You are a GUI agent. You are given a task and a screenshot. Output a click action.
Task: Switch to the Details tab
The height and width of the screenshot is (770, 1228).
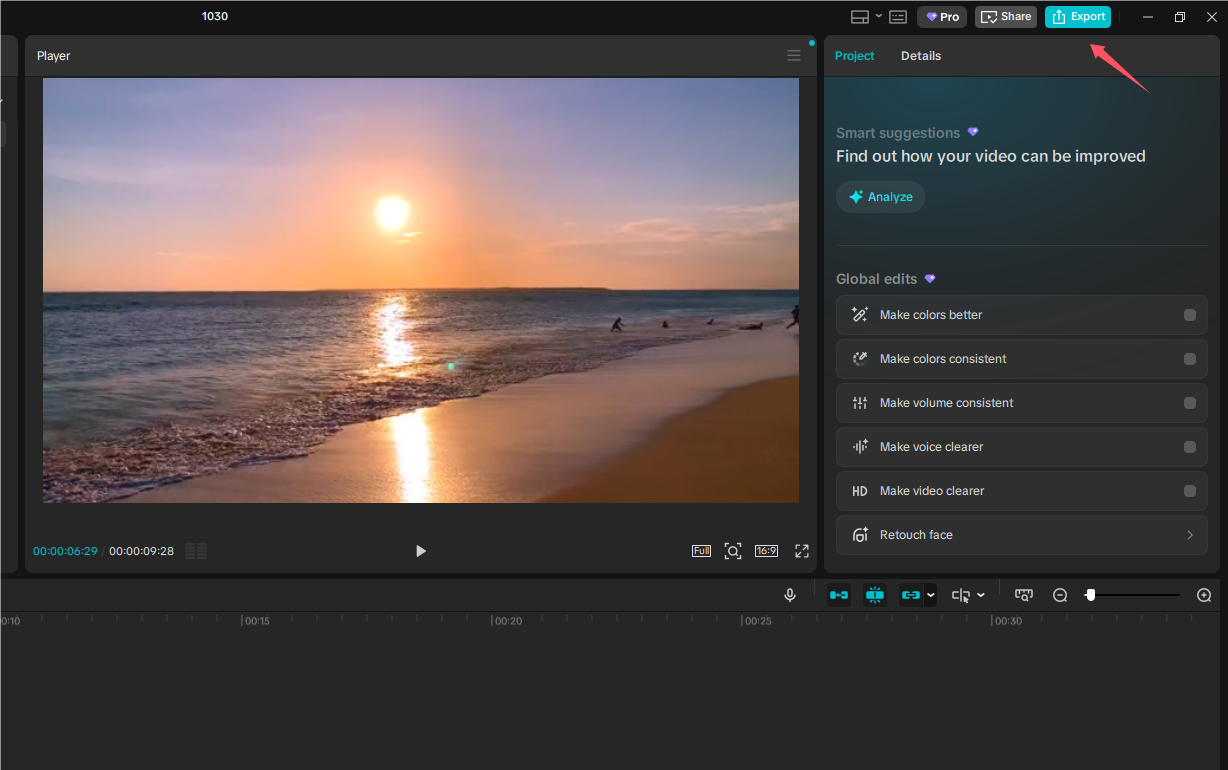point(920,55)
